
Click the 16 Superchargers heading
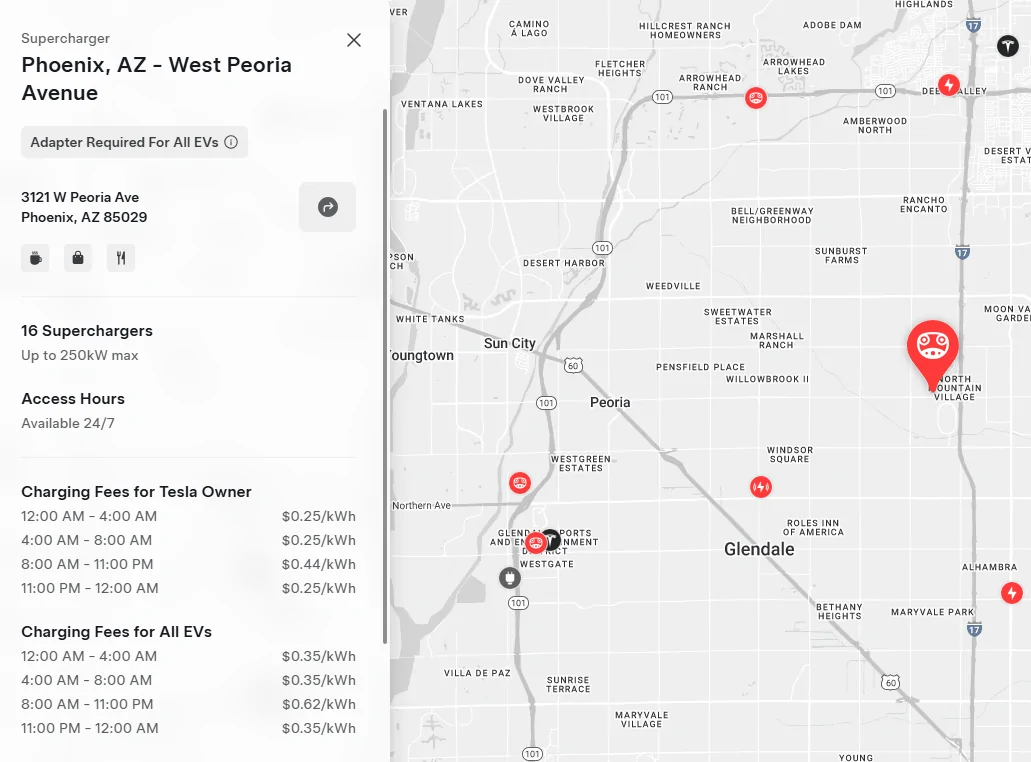coord(87,331)
